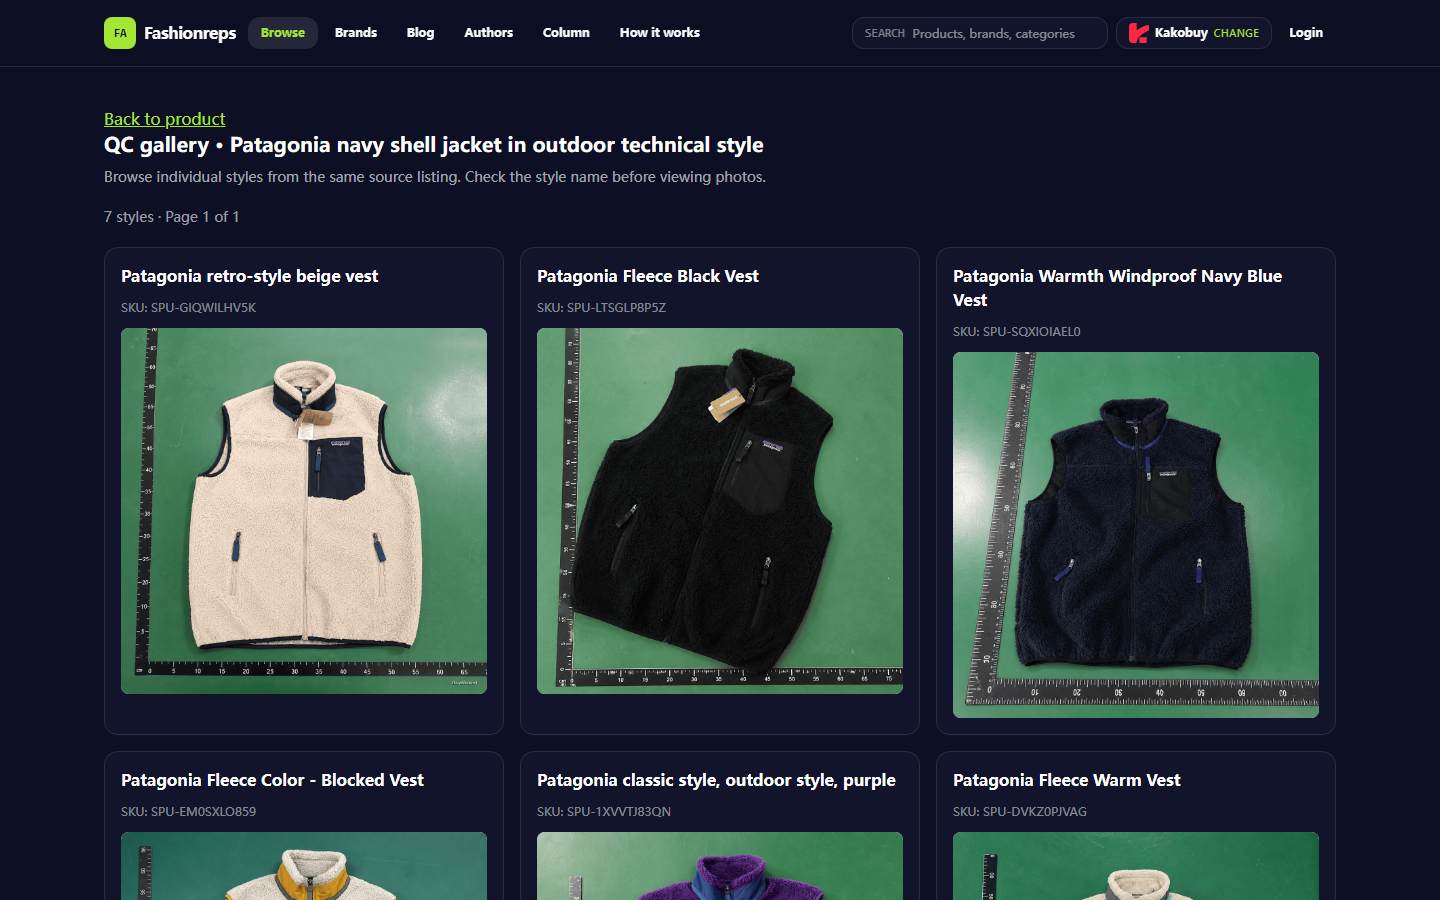Image resolution: width=1440 pixels, height=900 pixels.
Task: Open the Blog menu item
Action: point(420,33)
